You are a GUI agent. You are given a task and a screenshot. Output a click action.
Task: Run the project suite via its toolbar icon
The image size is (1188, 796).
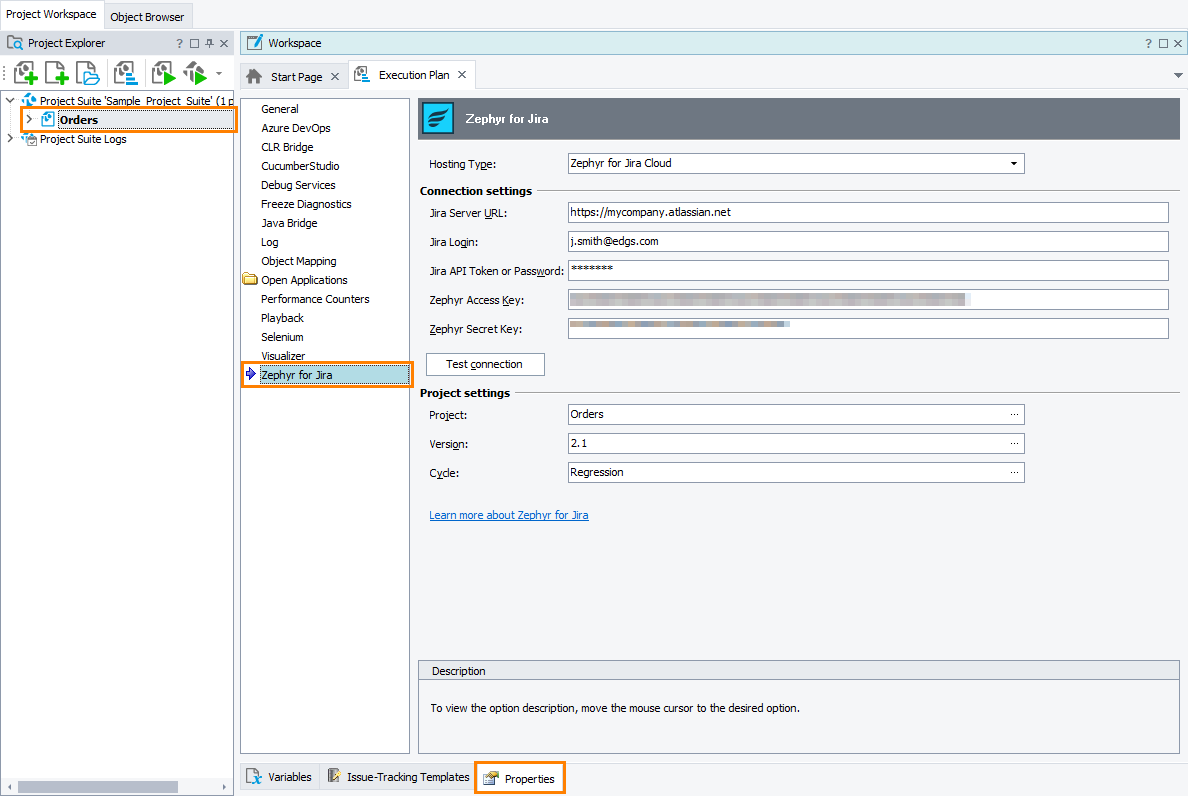(x=196, y=73)
